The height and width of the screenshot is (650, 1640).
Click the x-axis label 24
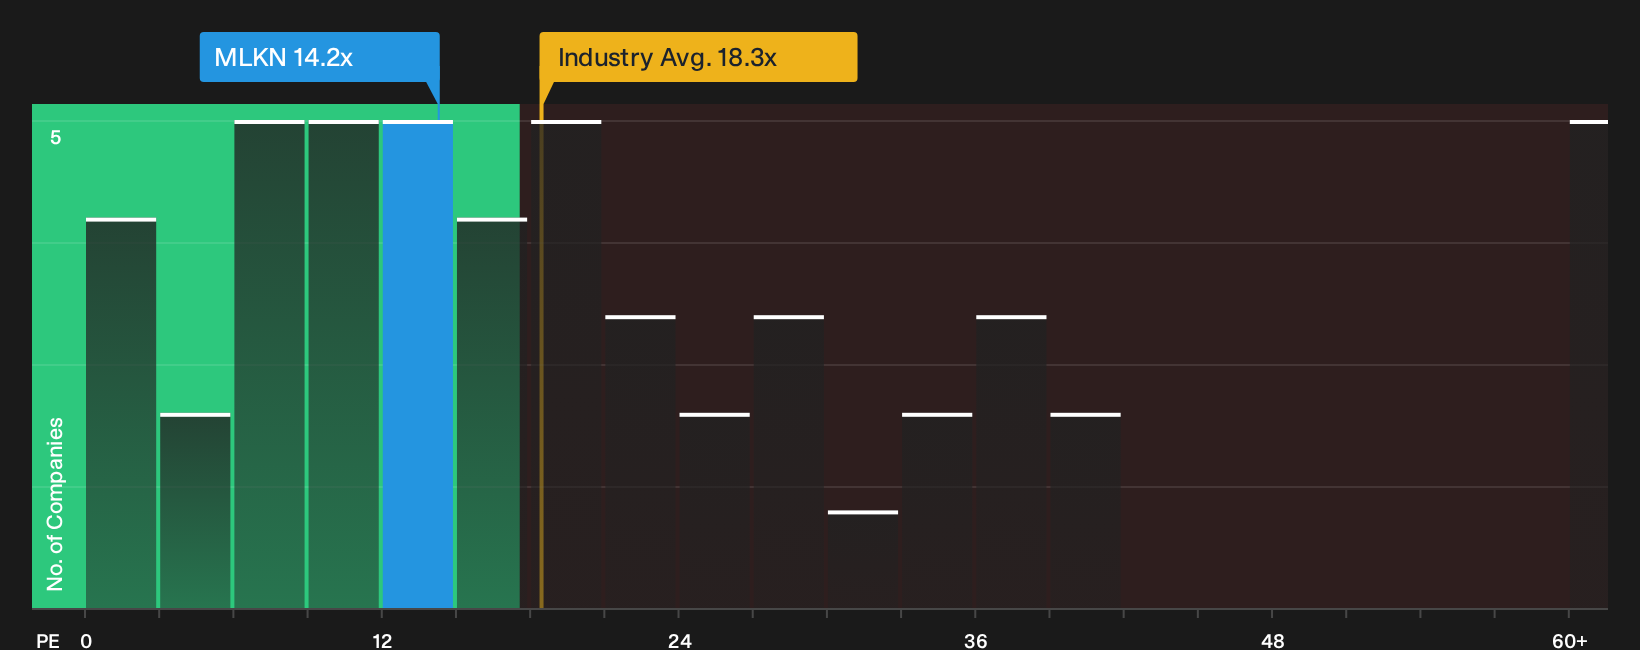coord(679,640)
